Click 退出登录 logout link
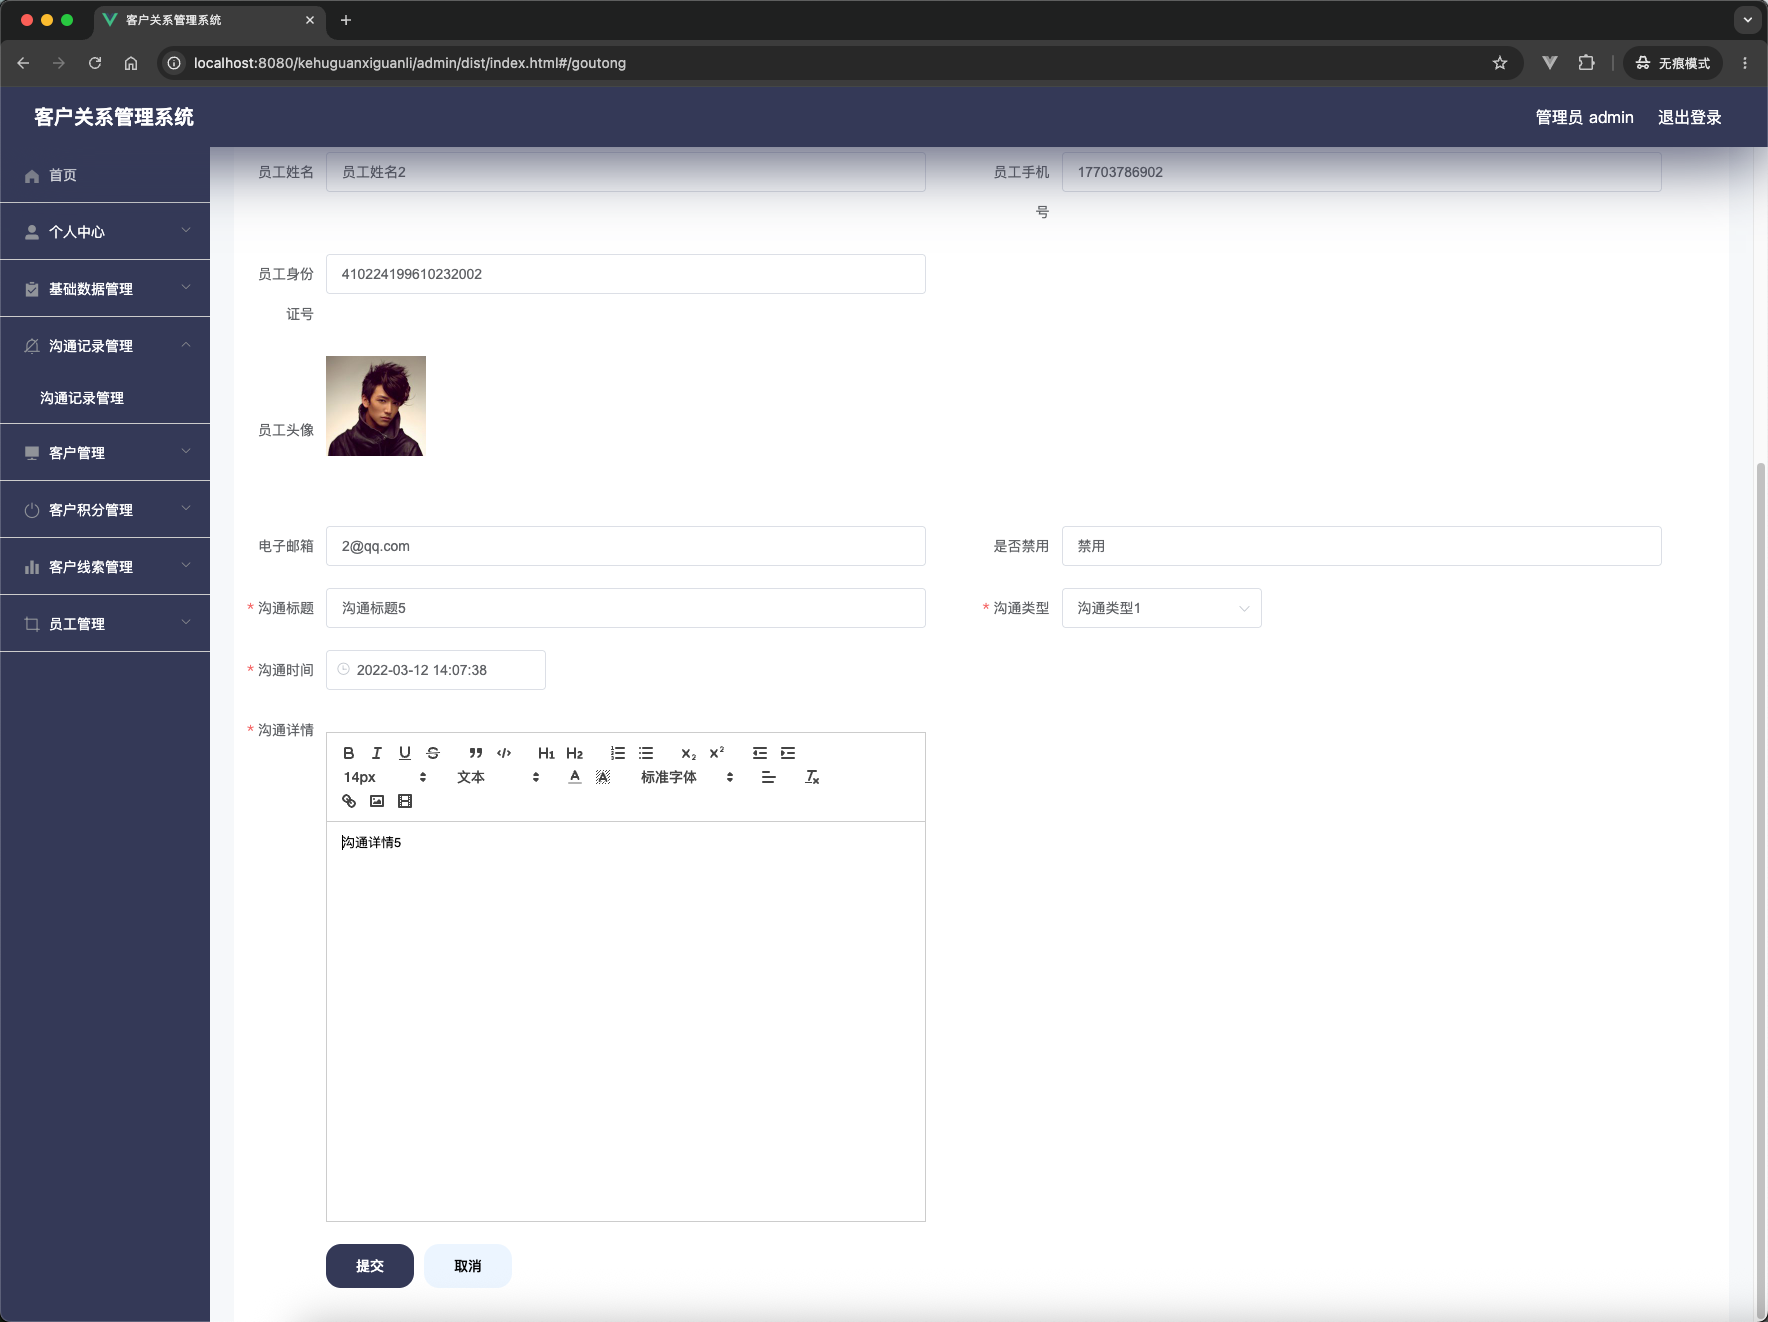This screenshot has height=1322, width=1768. pos(1689,117)
